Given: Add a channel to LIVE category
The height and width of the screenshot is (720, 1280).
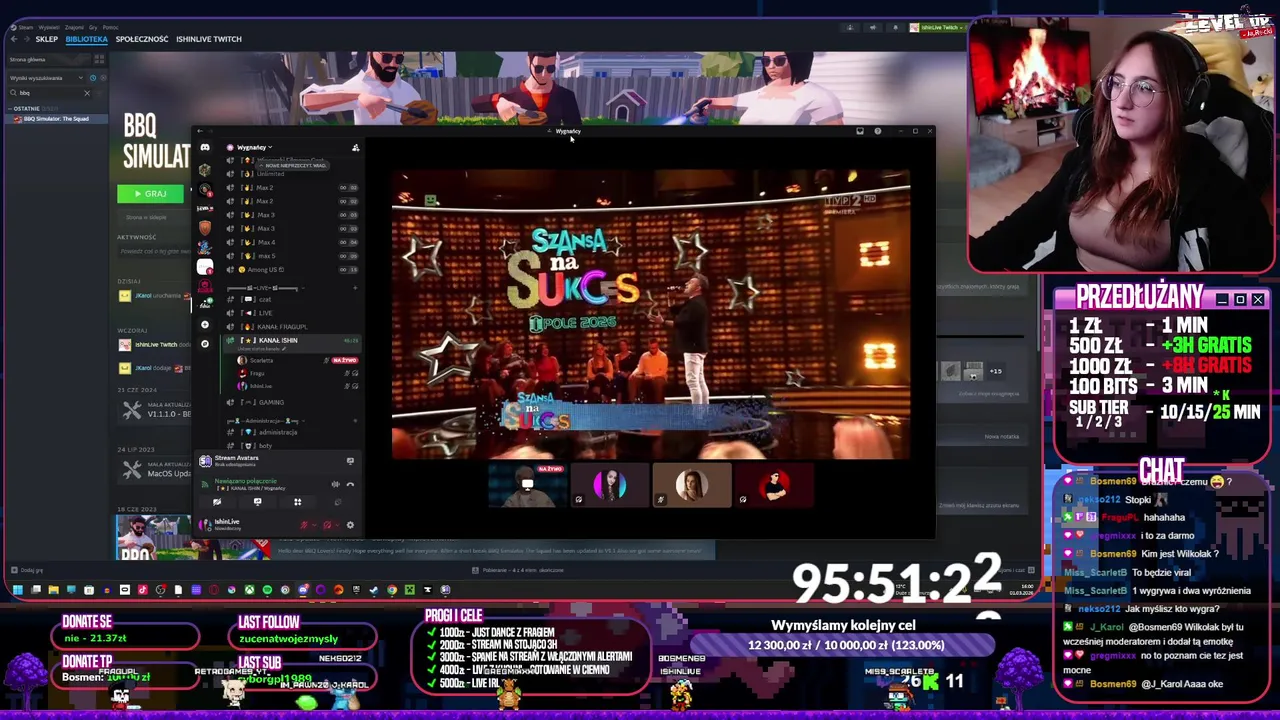Looking at the screenshot, I should tap(355, 288).
